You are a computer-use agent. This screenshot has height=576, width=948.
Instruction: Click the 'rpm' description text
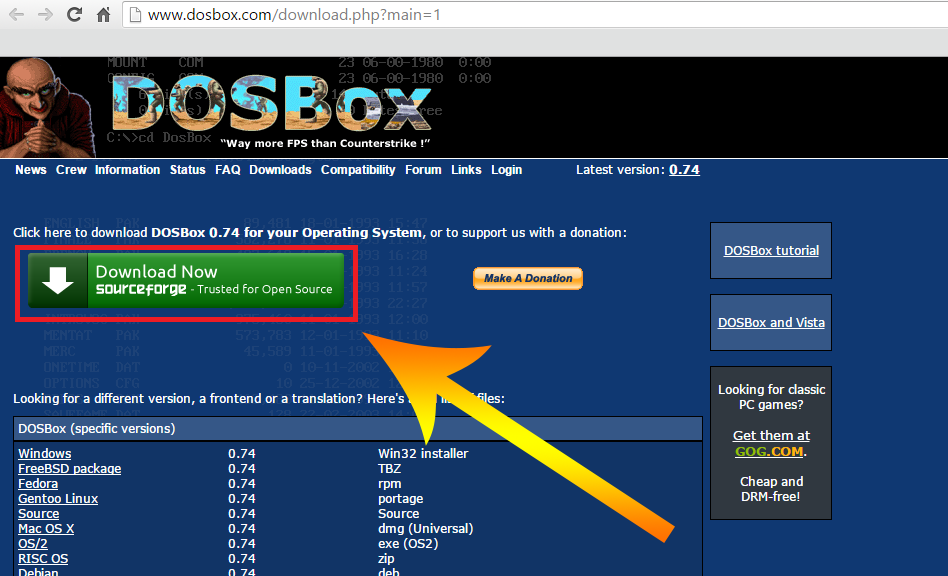(389, 484)
